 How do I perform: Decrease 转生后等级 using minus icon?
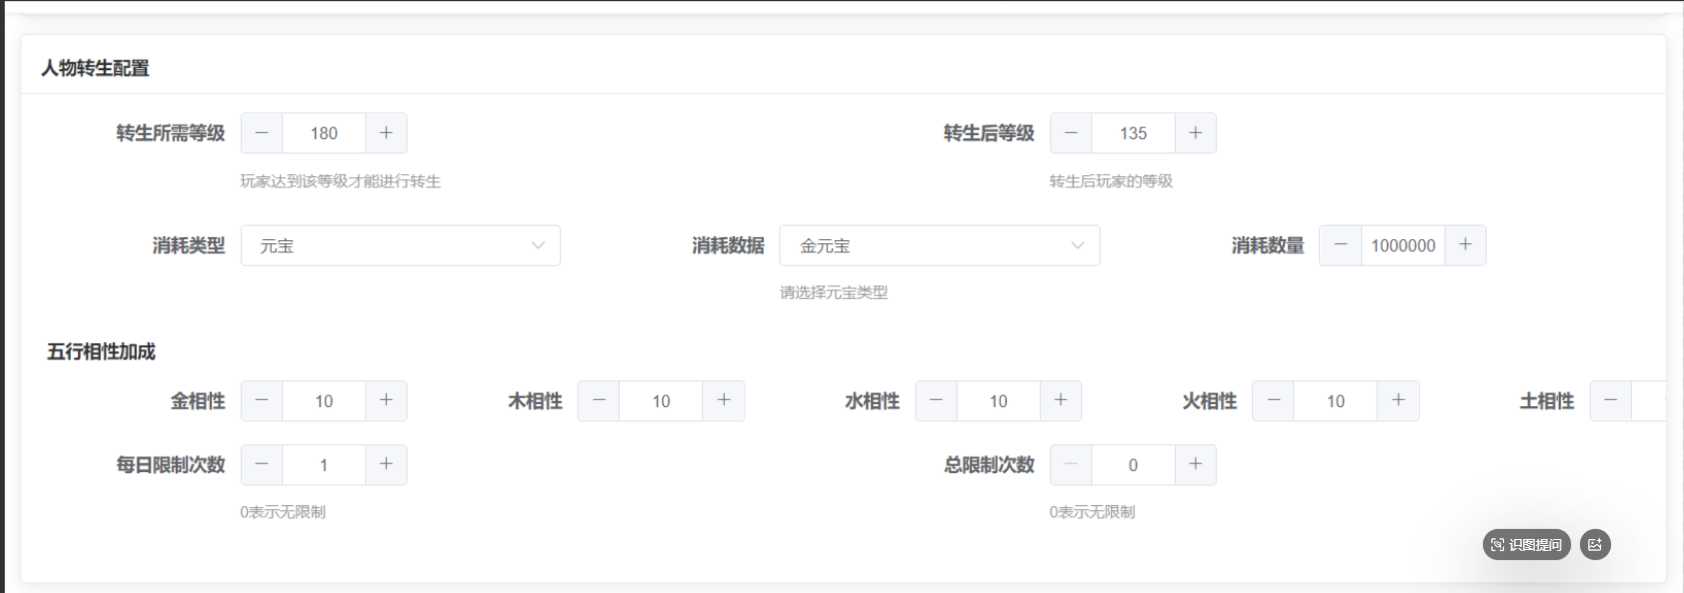click(1071, 133)
